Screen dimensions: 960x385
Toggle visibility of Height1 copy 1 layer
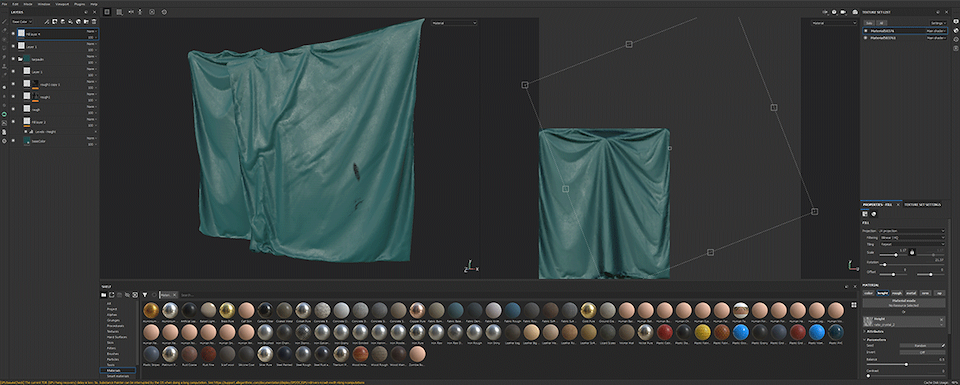[13, 84]
